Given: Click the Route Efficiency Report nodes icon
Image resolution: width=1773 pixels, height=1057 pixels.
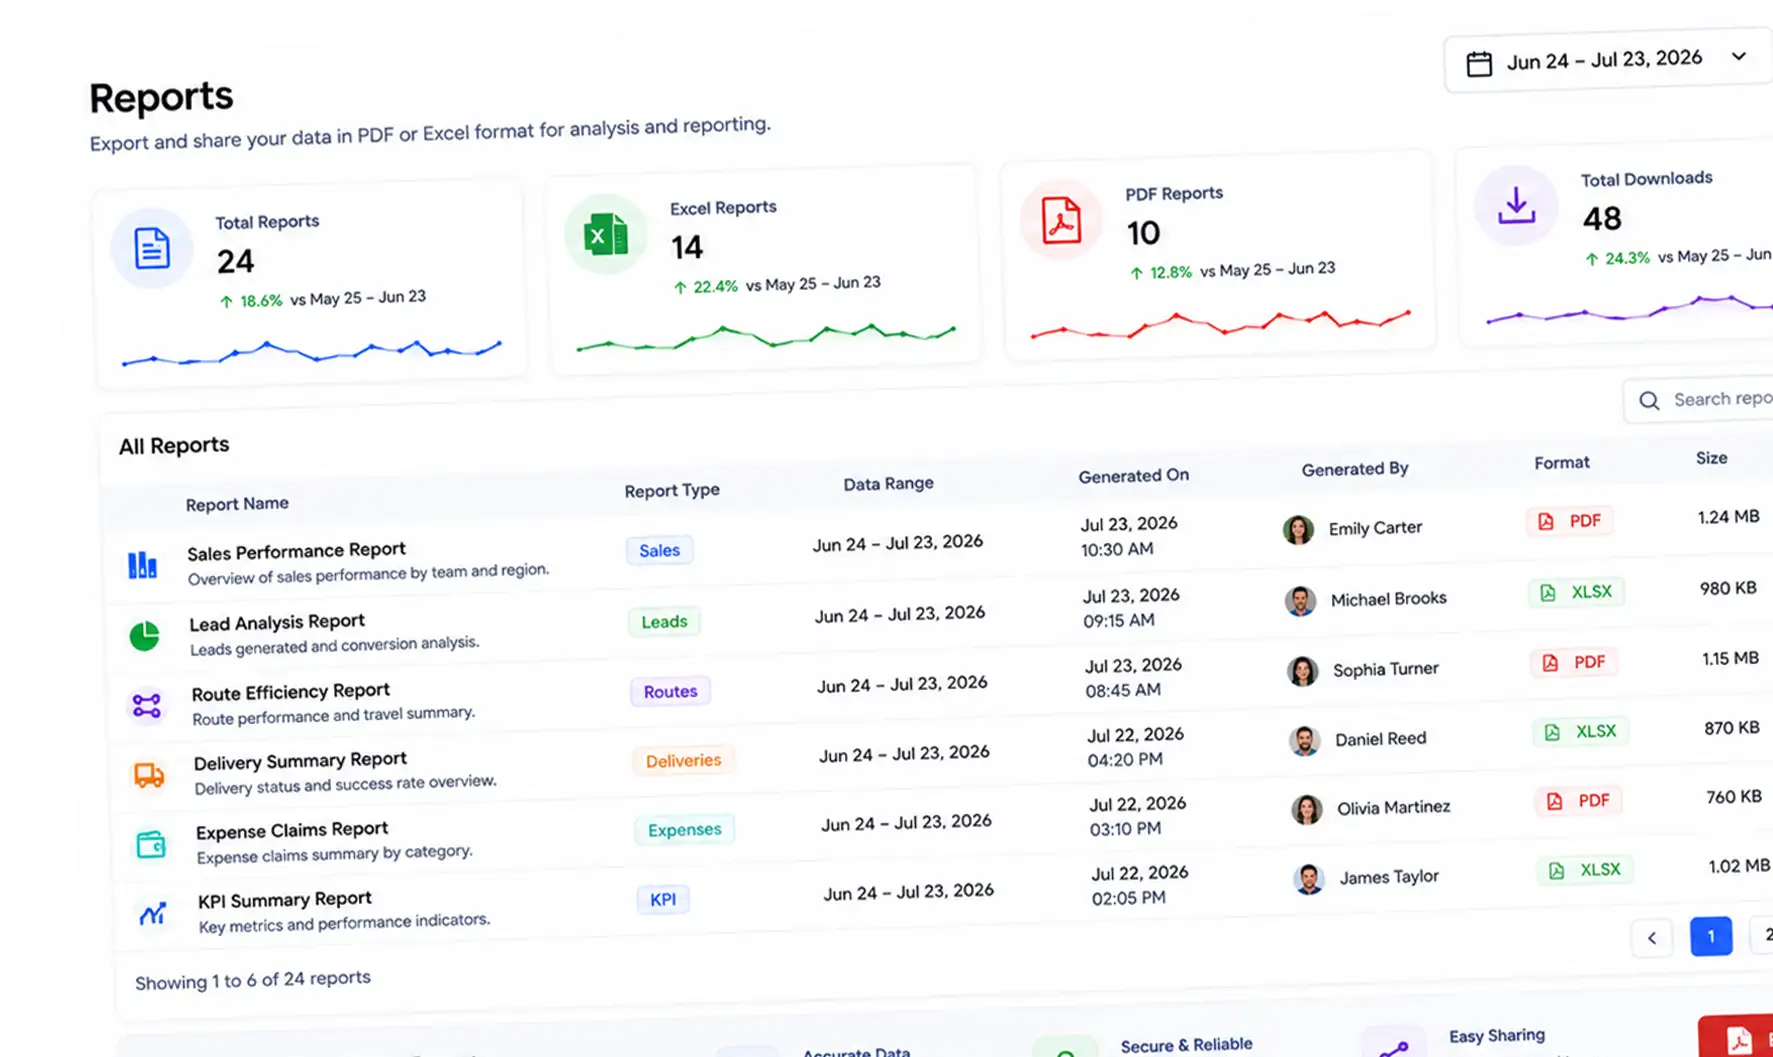Looking at the screenshot, I should 147,706.
